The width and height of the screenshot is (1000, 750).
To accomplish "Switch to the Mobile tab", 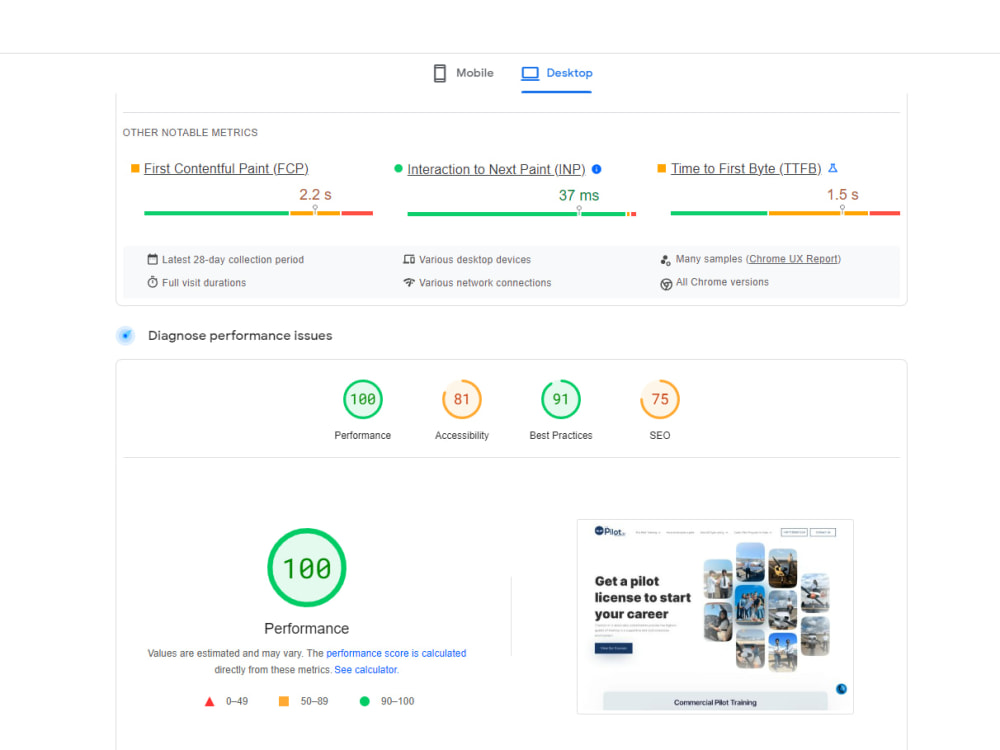I will [x=463, y=73].
